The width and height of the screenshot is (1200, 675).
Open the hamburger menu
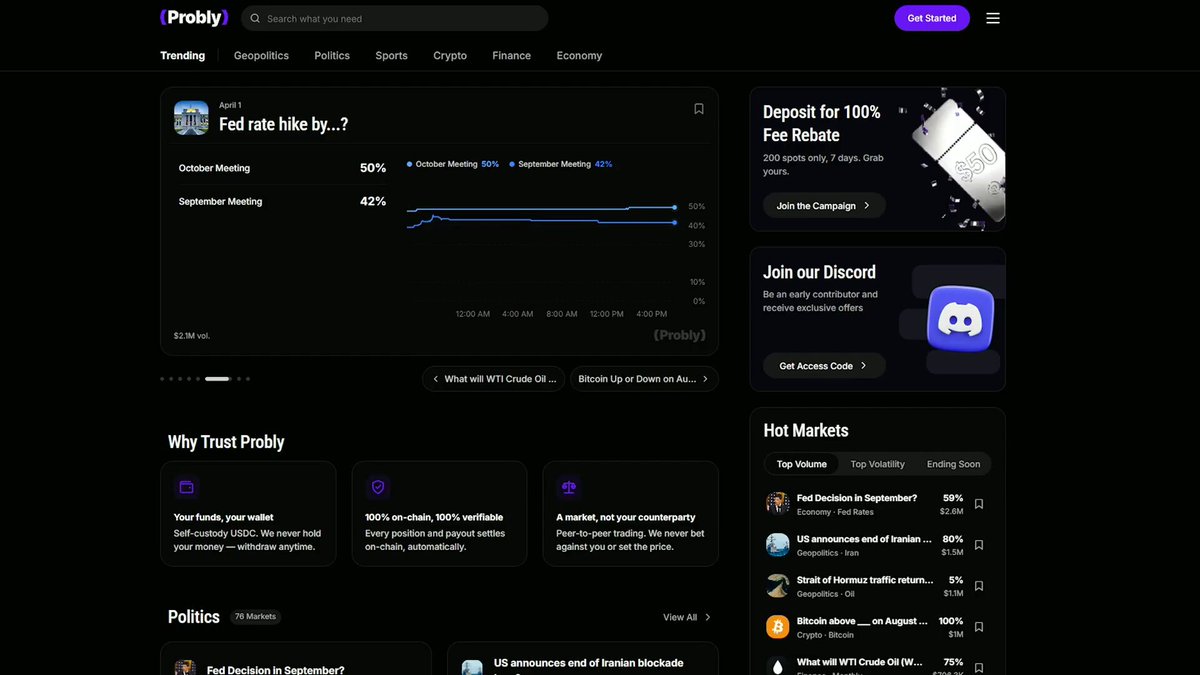pyautogui.click(x=993, y=18)
